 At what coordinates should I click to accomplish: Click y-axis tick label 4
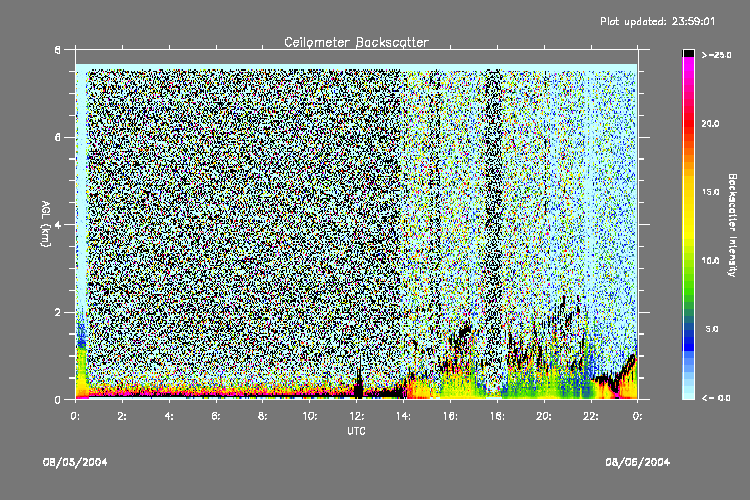[58, 225]
